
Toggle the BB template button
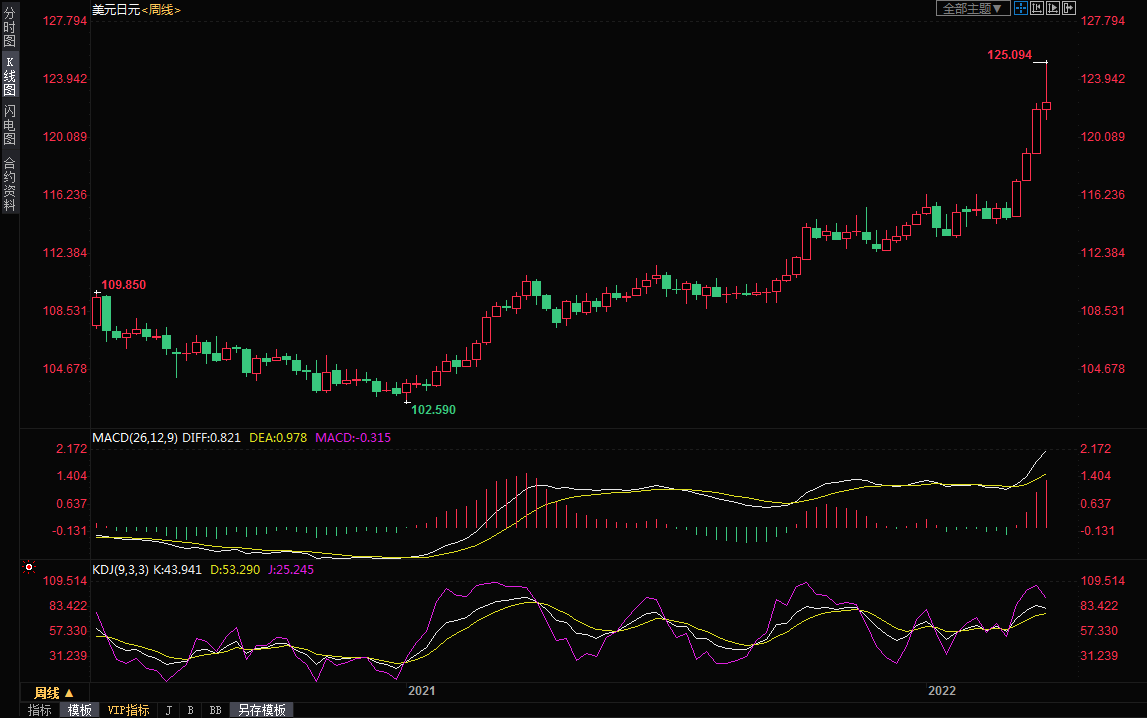tap(215, 710)
